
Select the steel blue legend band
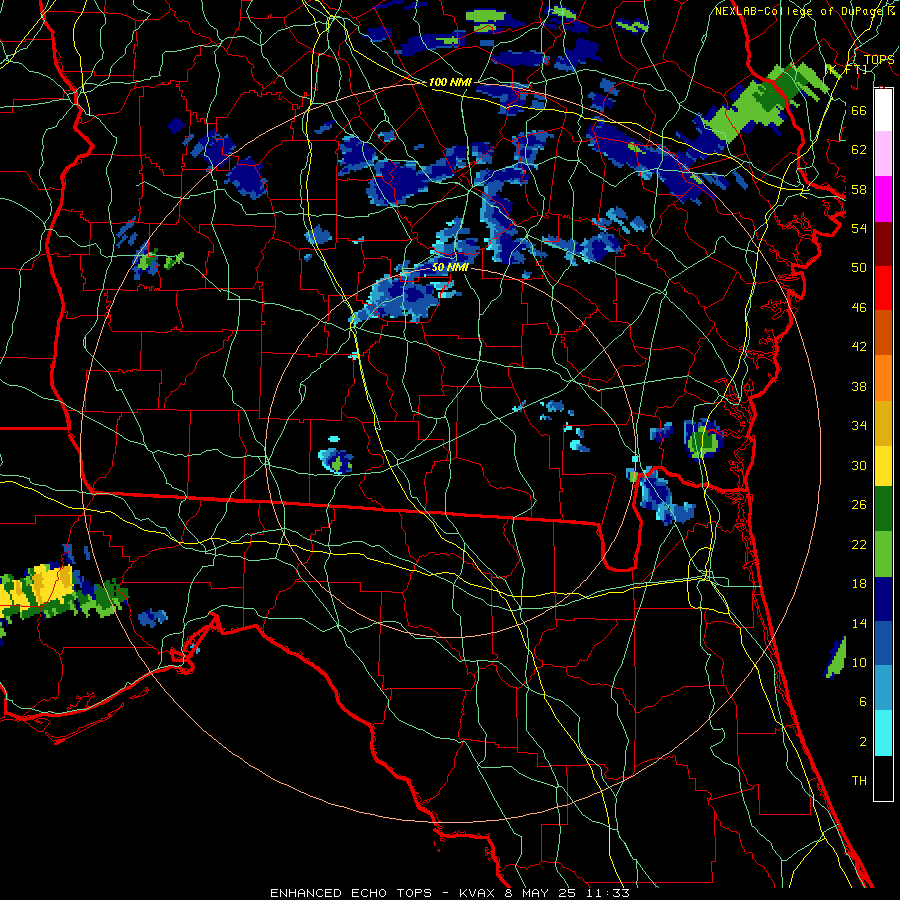pos(883,688)
